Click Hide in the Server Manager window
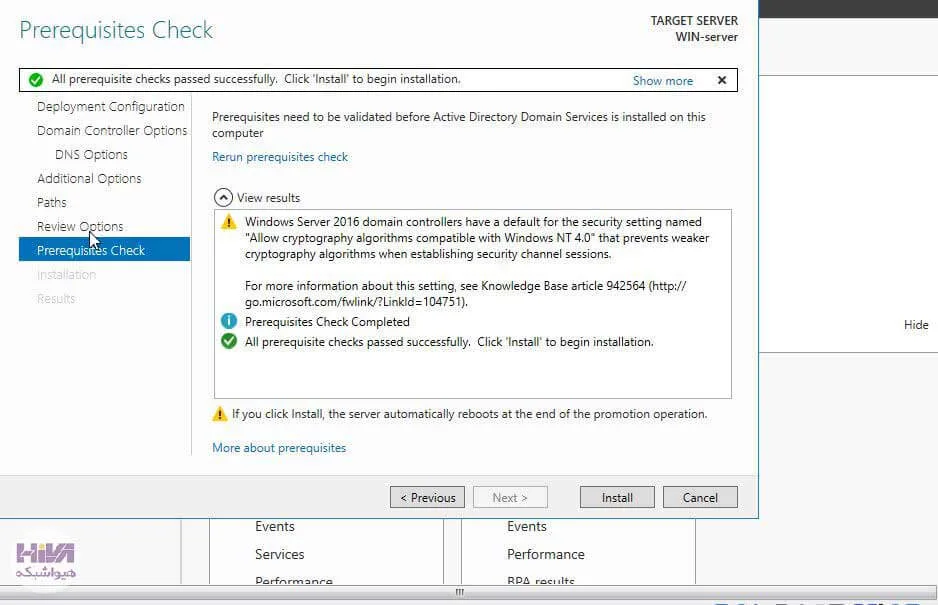The image size is (938, 605). 916,325
